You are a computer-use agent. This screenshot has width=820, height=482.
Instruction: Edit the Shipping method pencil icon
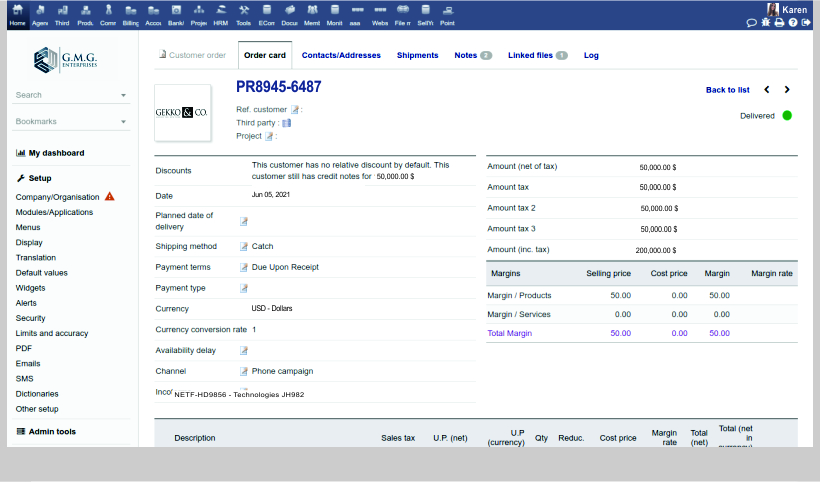pos(244,246)
